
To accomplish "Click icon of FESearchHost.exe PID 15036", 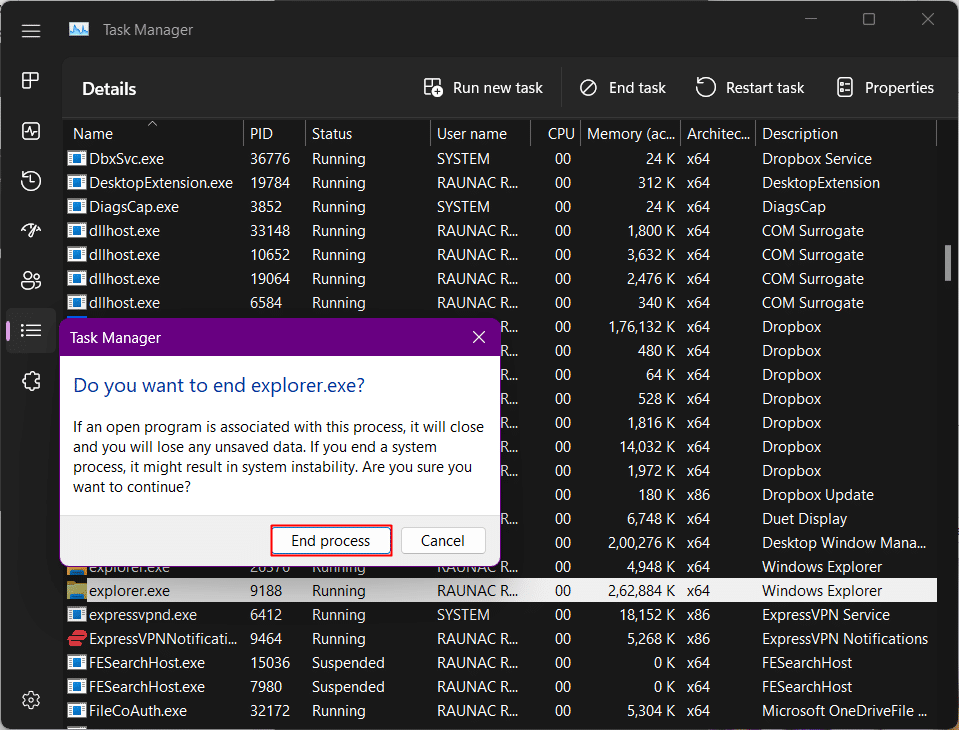I will [x=76, y=662].
